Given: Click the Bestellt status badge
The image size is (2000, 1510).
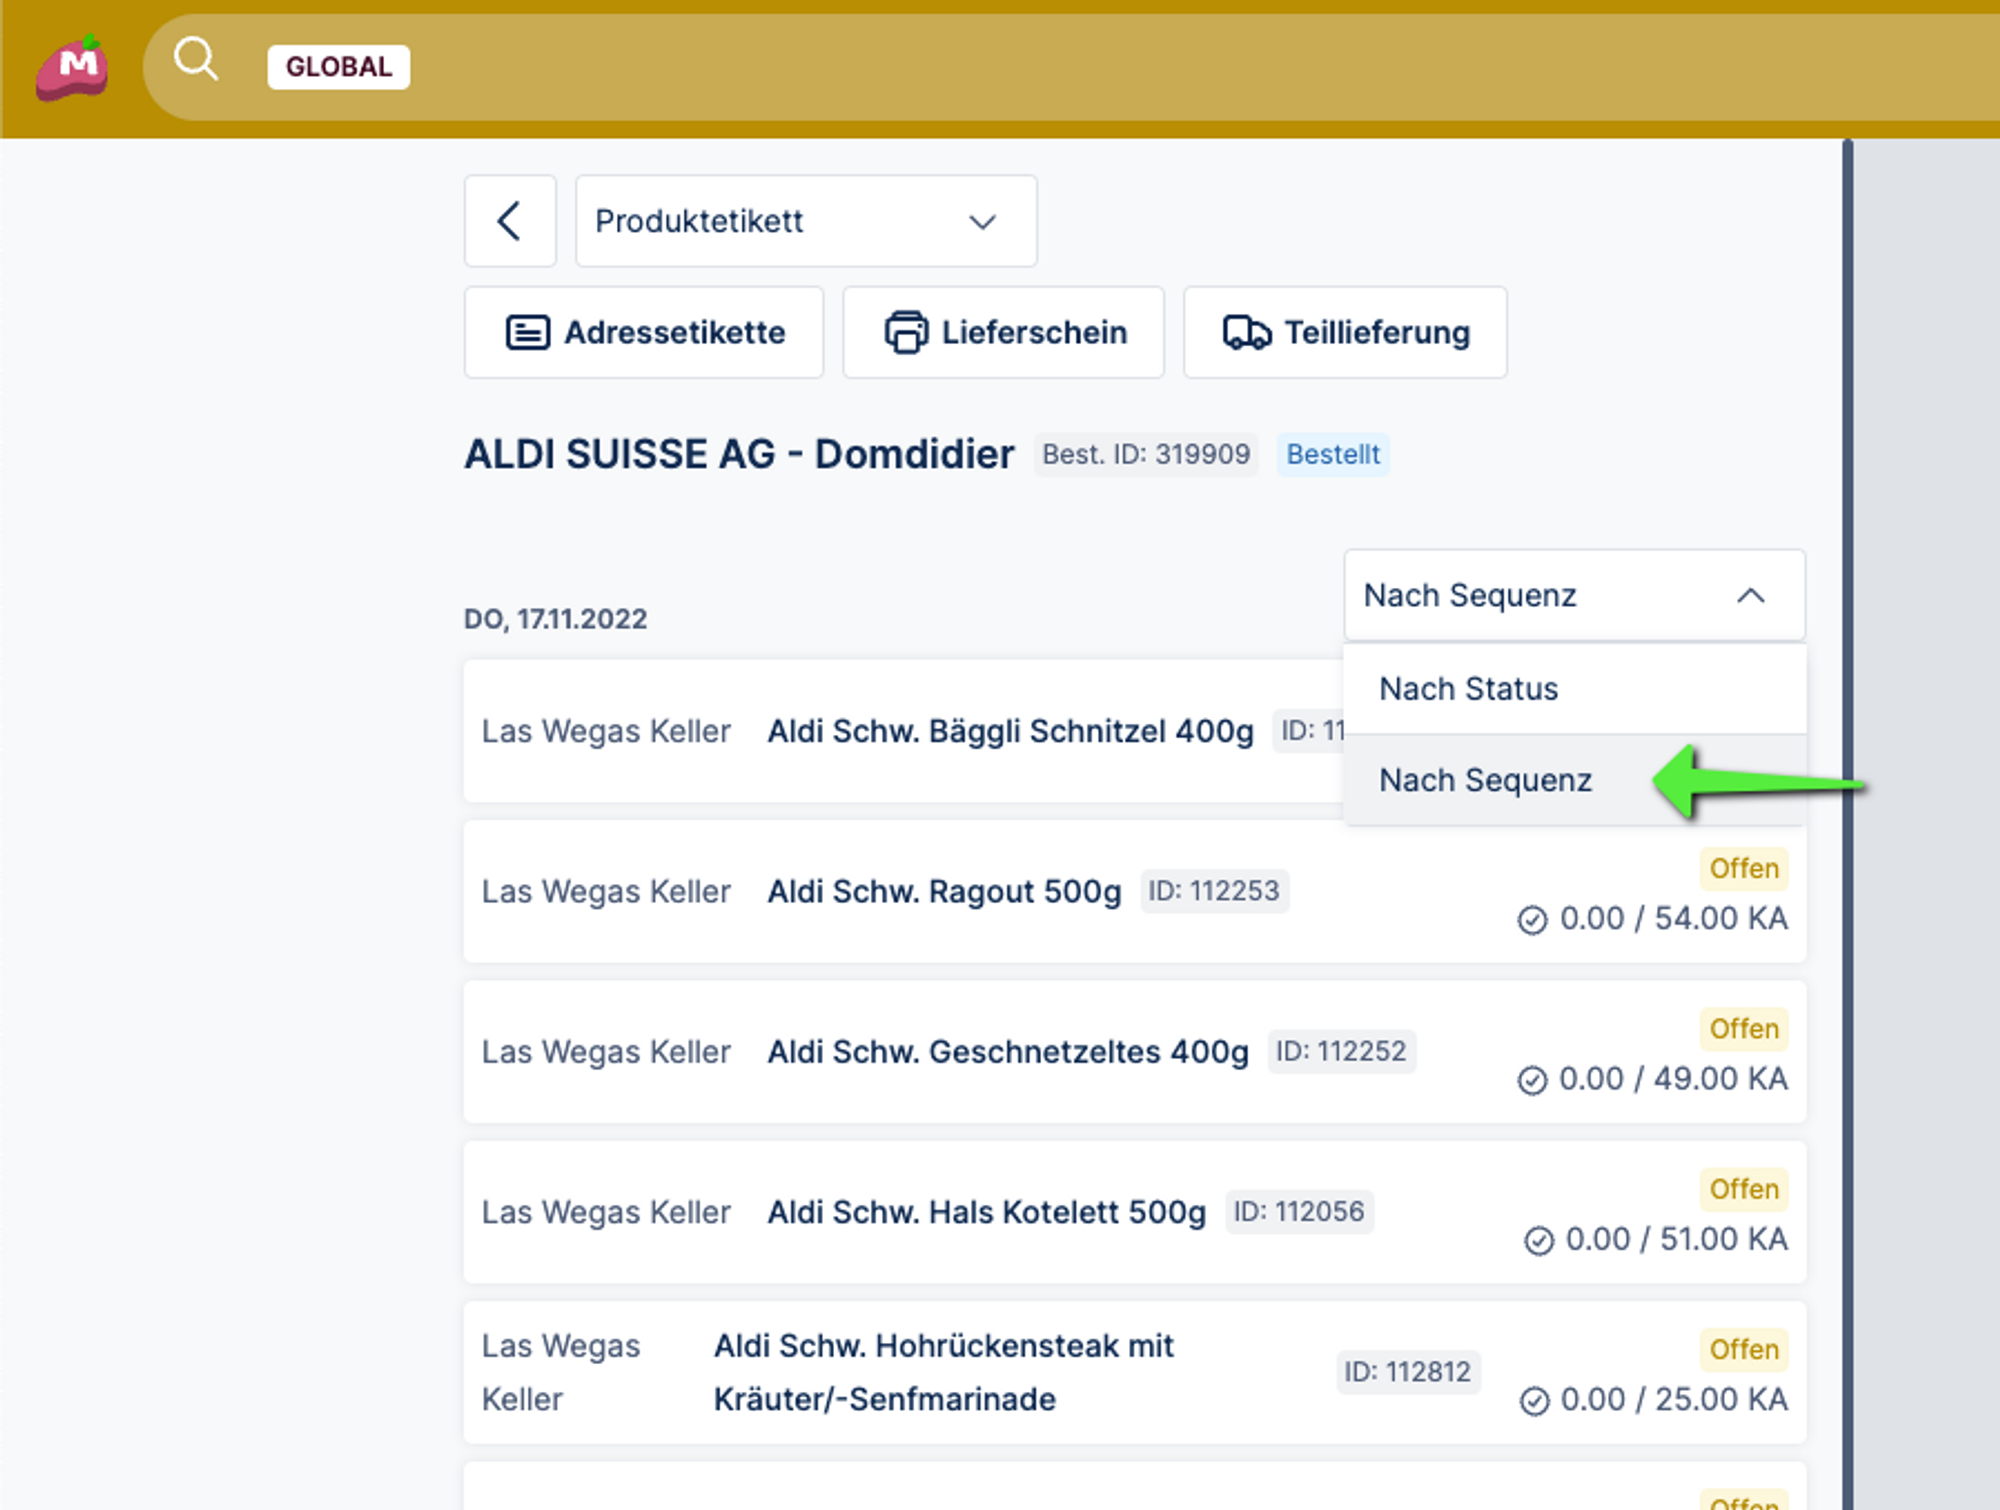Looking at the screenshot, I should 1332,454.
